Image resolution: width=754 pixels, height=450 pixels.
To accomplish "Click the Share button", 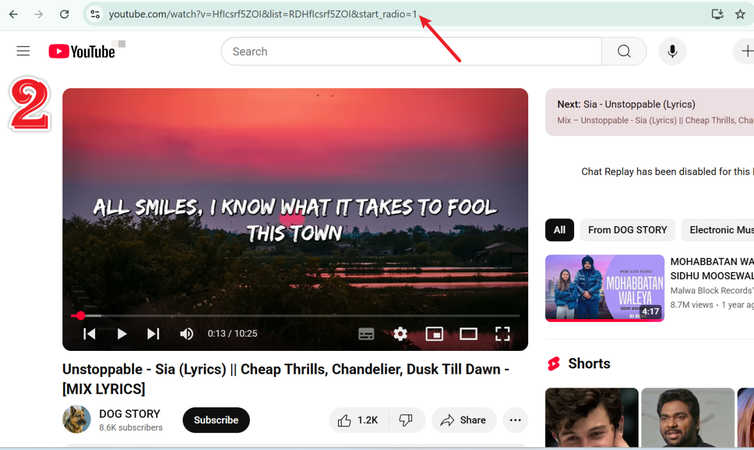I will tap(463, 420).
